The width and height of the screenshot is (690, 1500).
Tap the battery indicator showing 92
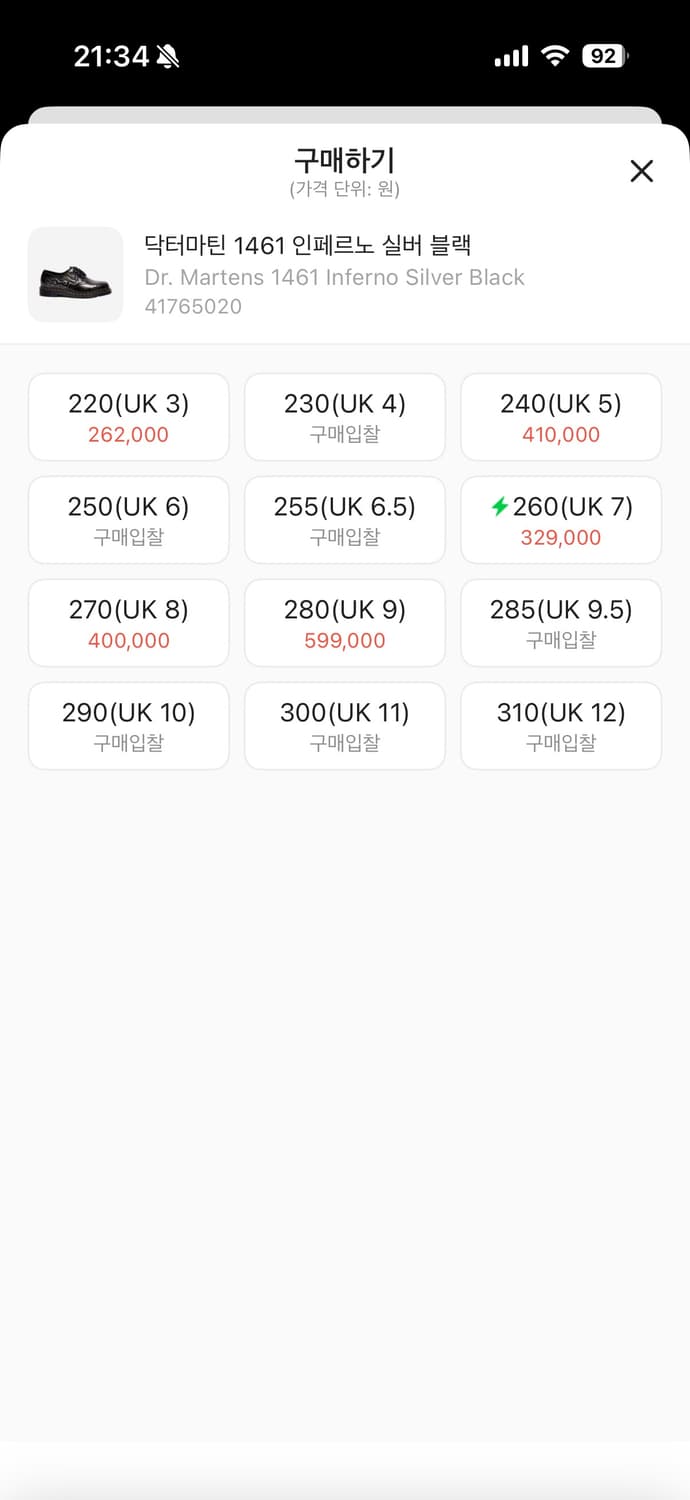pos(607,56)
